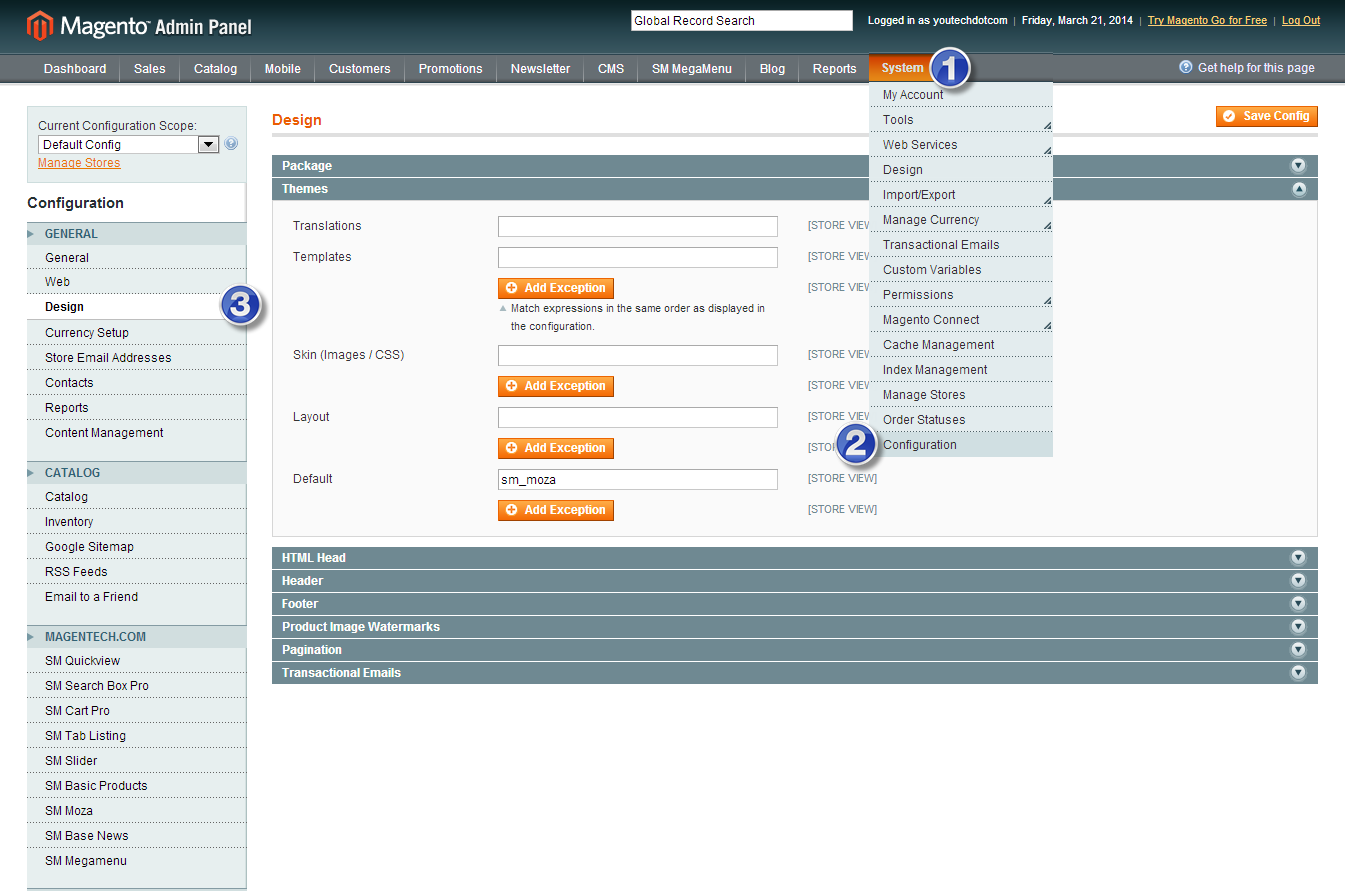The image size is (1345, 891).
Task: Expand the HTML Head section
Action: [794, 558]
